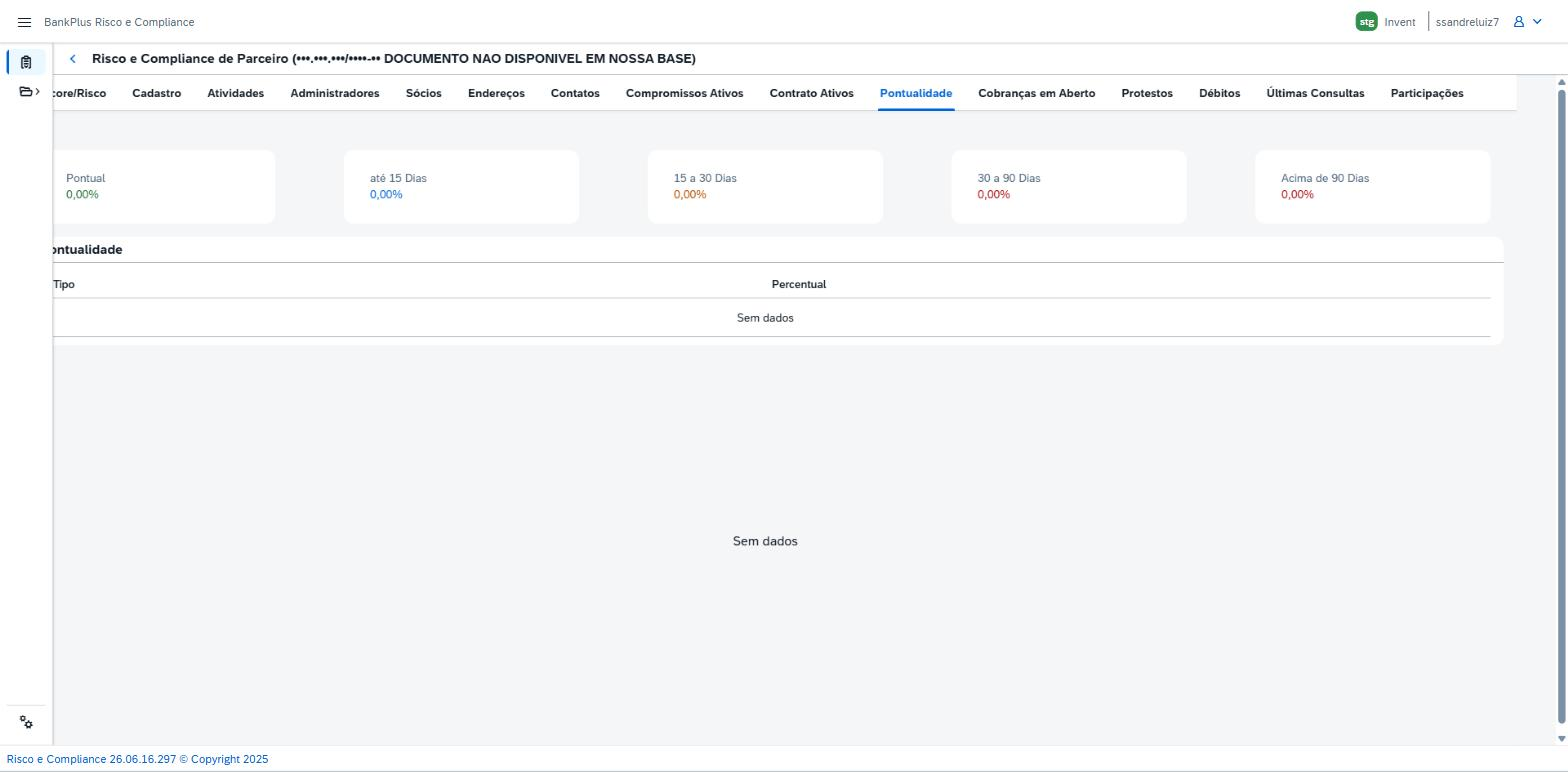The width and height of the screenshot is (1568, 772).
Task: Click the Percentual column header
Action: click(x=799, y=284)
